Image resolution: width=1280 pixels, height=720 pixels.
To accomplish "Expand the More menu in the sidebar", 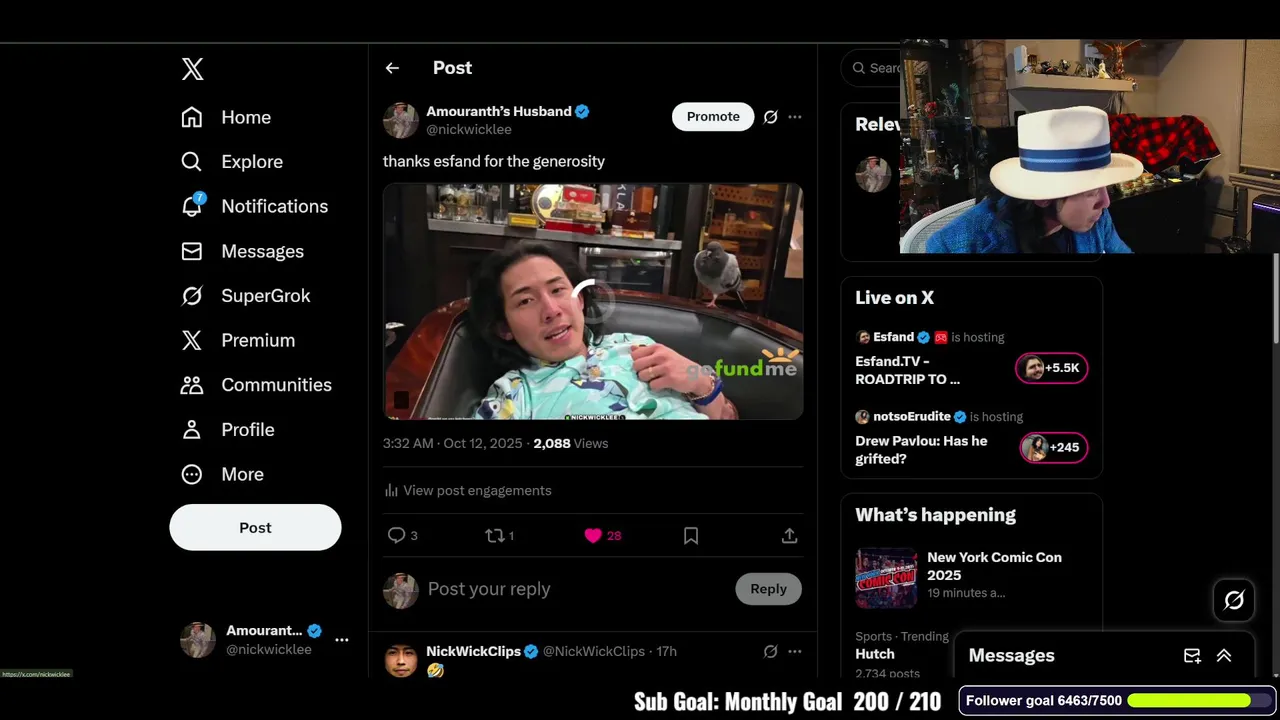I will [222, 474].
